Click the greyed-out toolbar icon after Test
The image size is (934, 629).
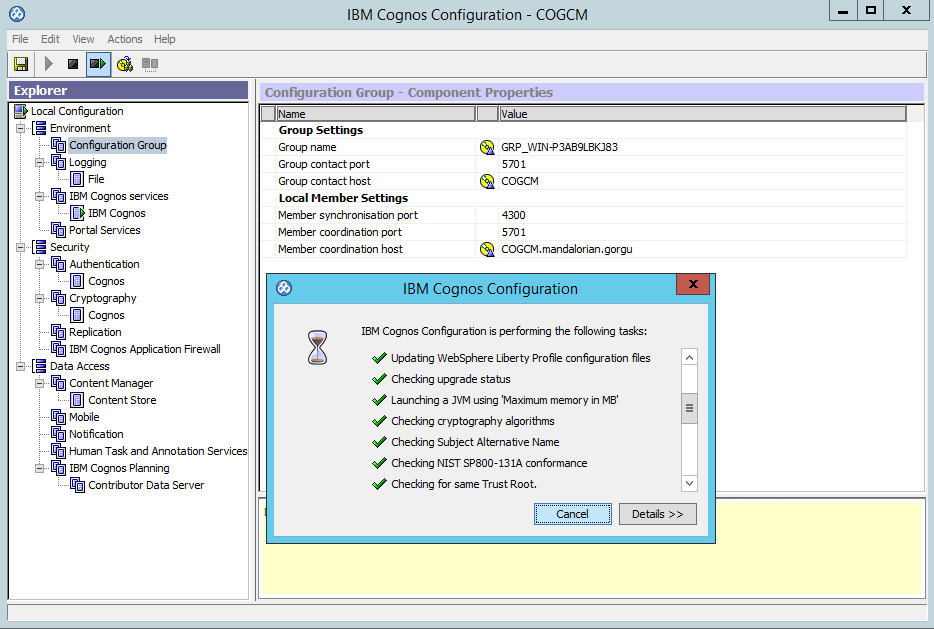[150, 64]
